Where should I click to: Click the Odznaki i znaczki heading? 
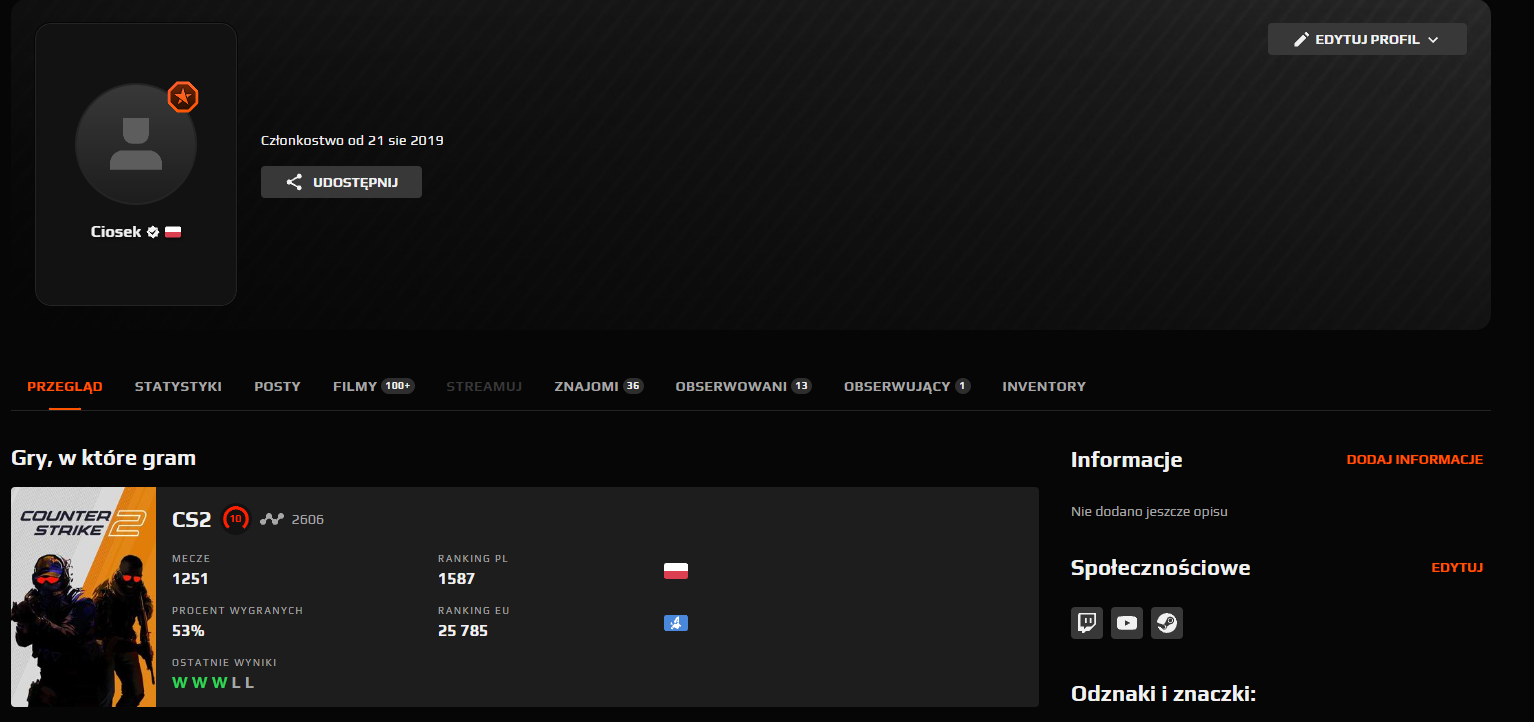pyautogui.click(x=1163, y=694)
